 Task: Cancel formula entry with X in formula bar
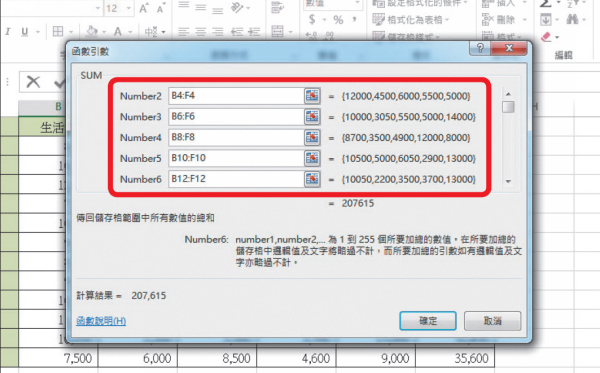pyautogui.click(x=33, y=81)
